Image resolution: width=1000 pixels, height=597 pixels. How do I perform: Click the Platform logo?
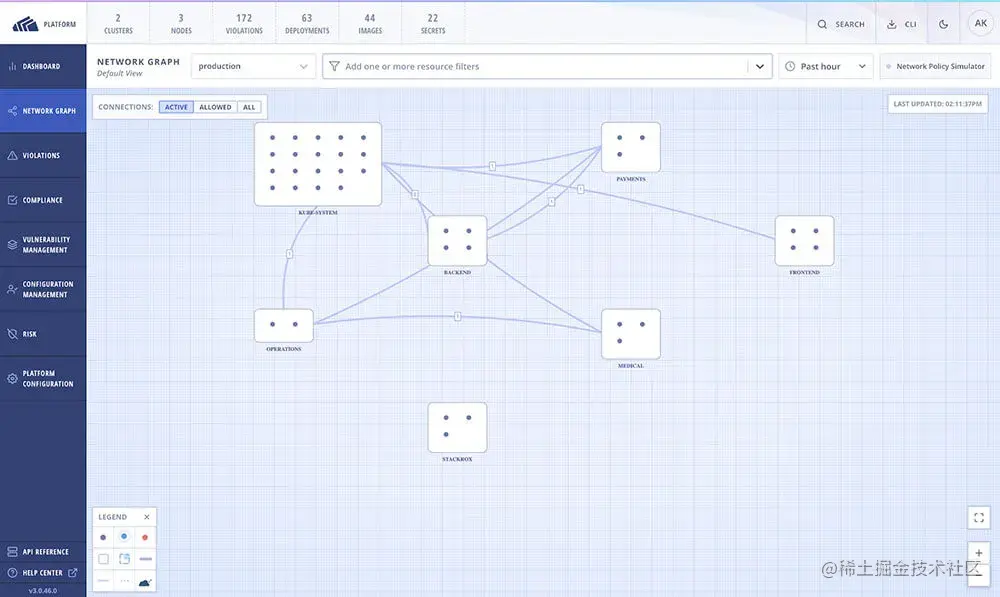43,24
